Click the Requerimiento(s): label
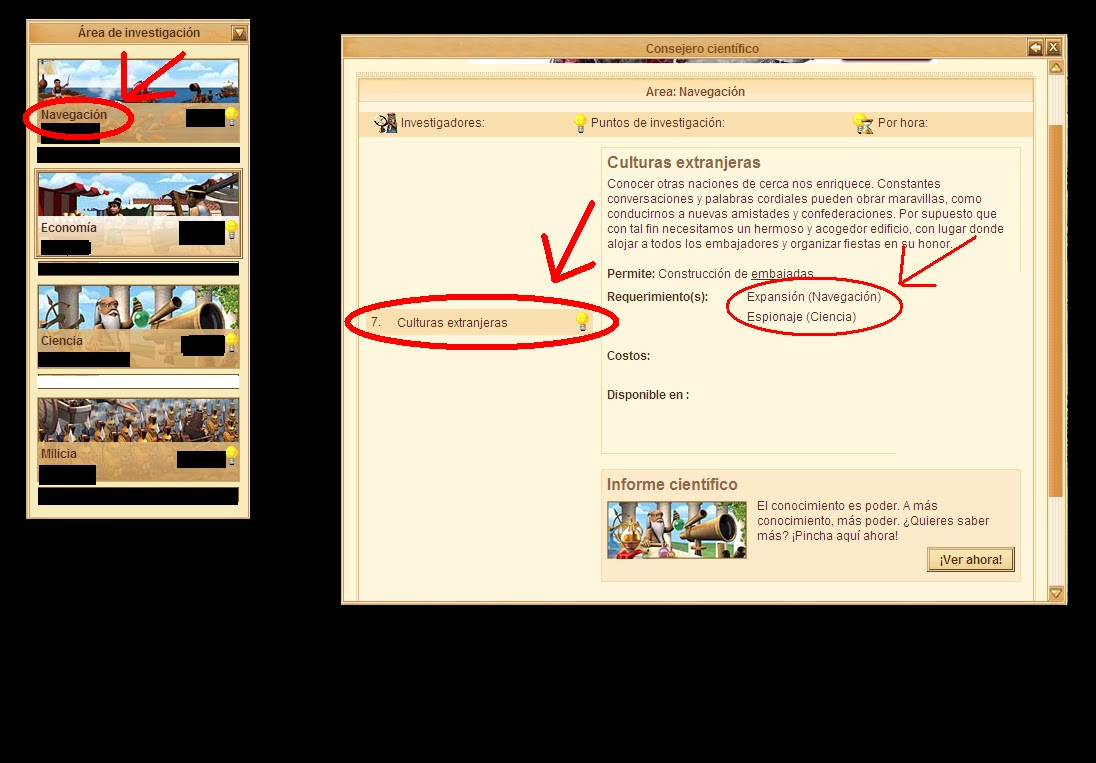This screenshot has height=763, width=1096. [x=657, y=297]
